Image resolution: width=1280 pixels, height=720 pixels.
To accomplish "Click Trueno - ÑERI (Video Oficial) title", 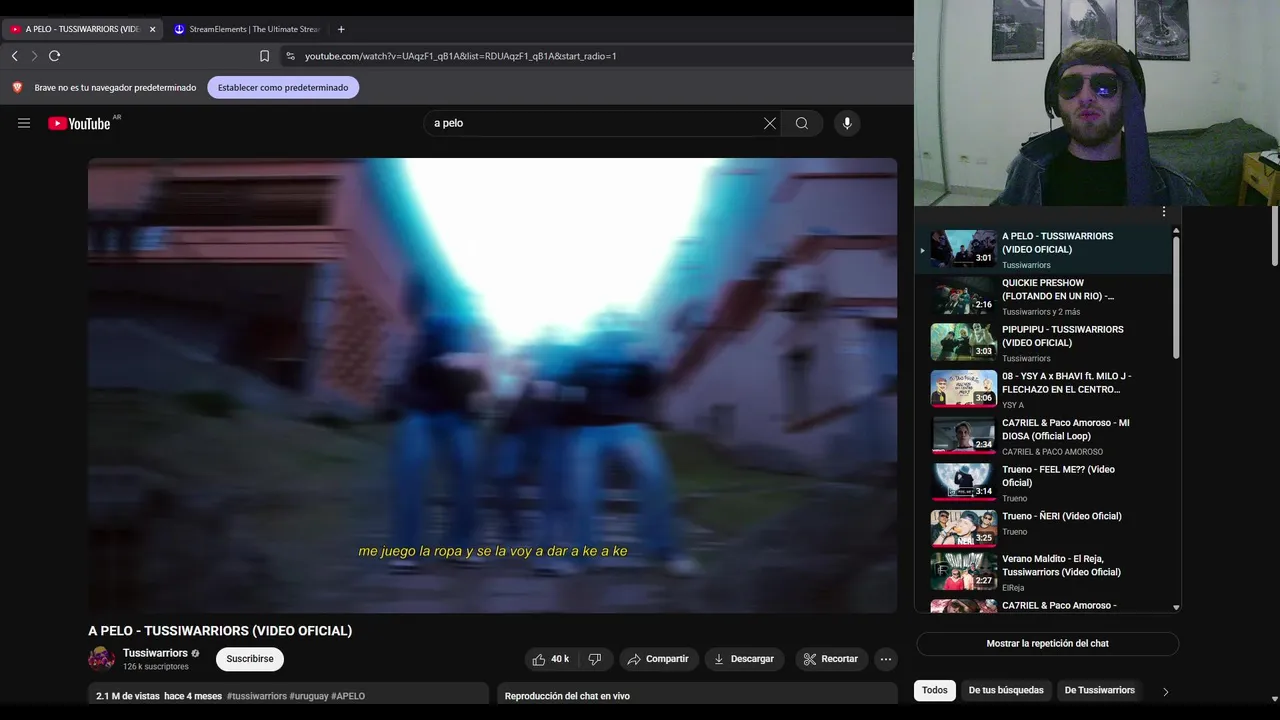I will click(x=1062, y=516).
